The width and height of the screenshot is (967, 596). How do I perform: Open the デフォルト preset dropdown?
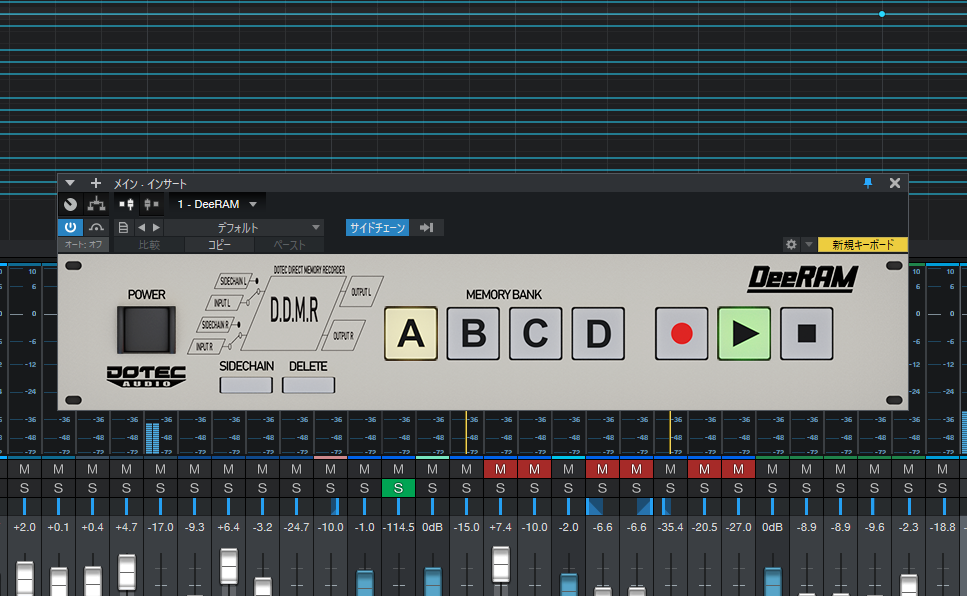point(244,228)
